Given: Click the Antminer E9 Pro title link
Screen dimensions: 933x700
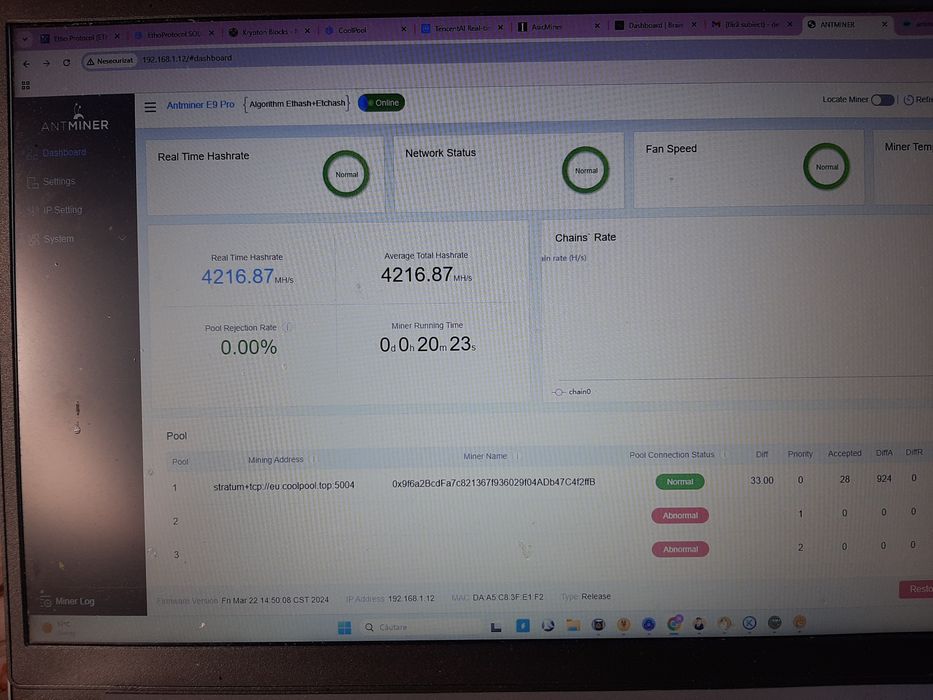Looking at the screenshot, I should click(201, 105).
